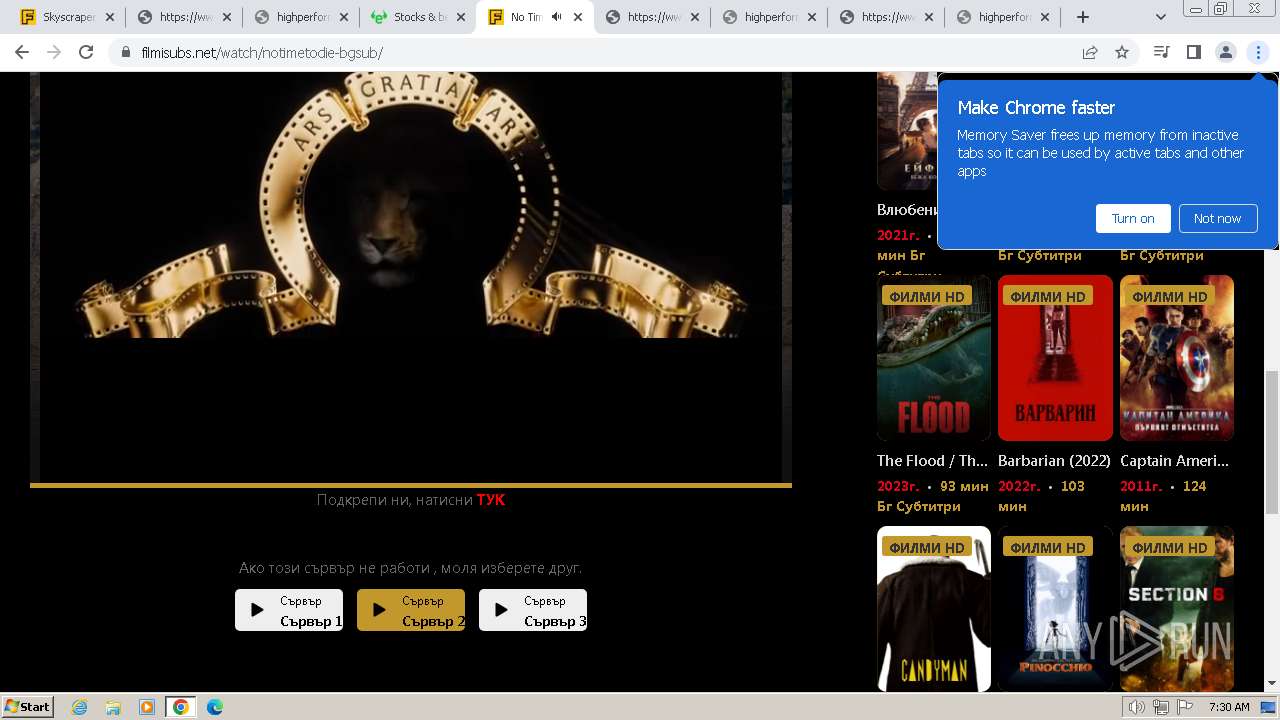Open the Section 8 movie poster
The width and height of the screenshot is (1280, 720).
click(1177, 608)
